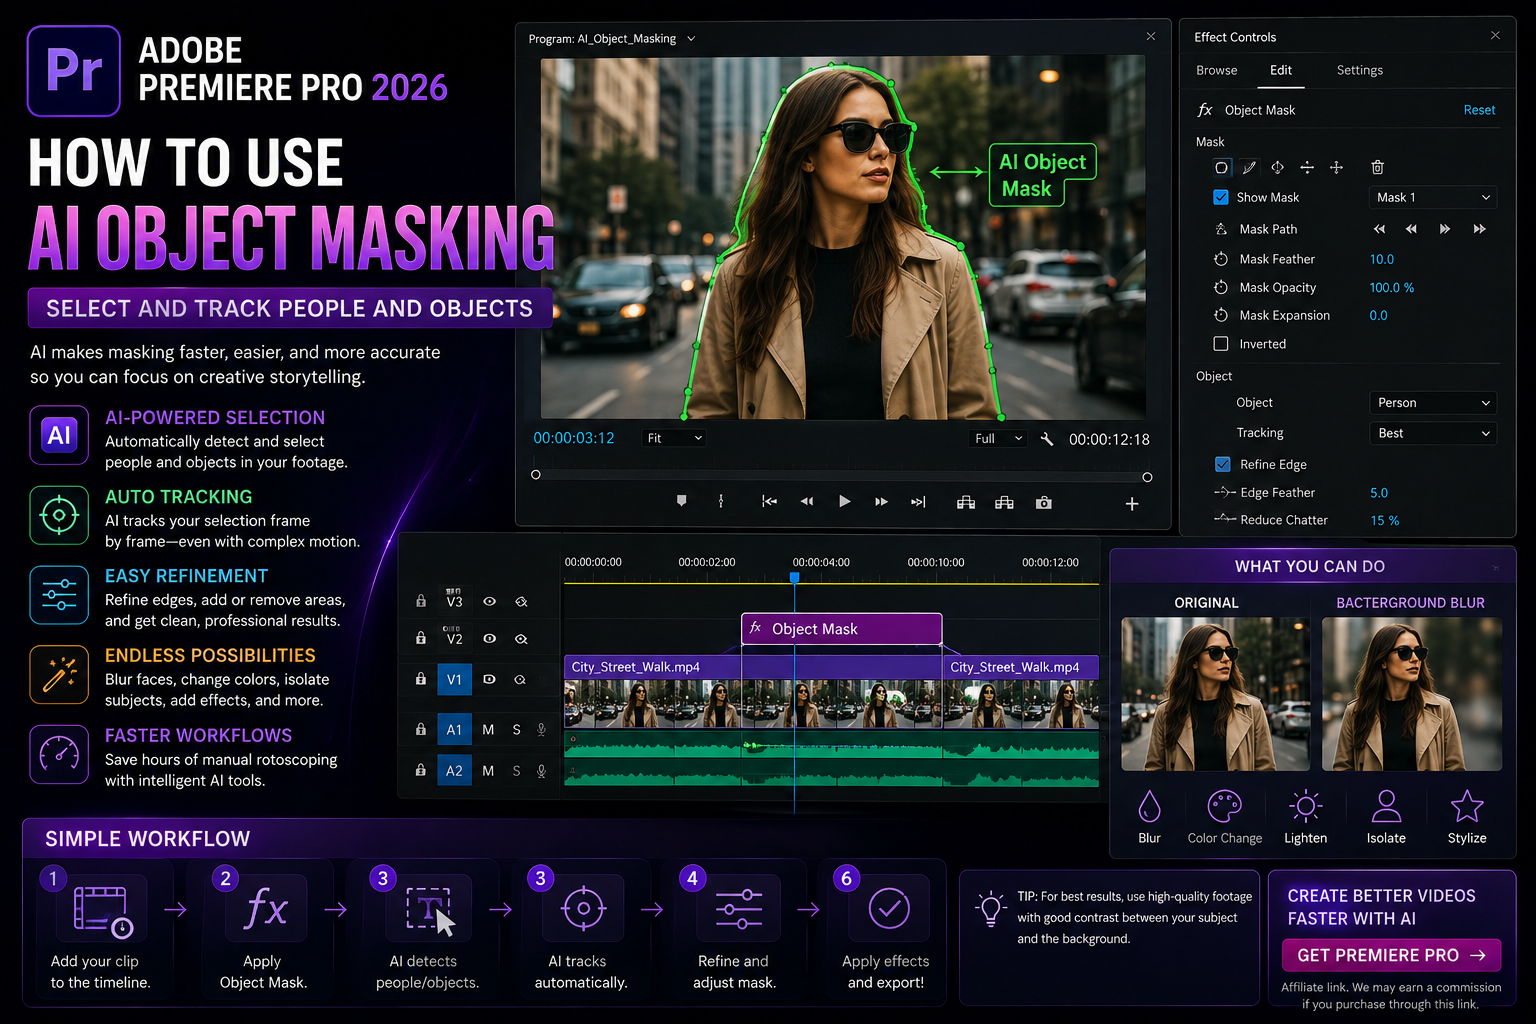Track mask path forward one frame
Image resolution: width=1536 pixels, height=1024 pixels.
click(1445, 229)
